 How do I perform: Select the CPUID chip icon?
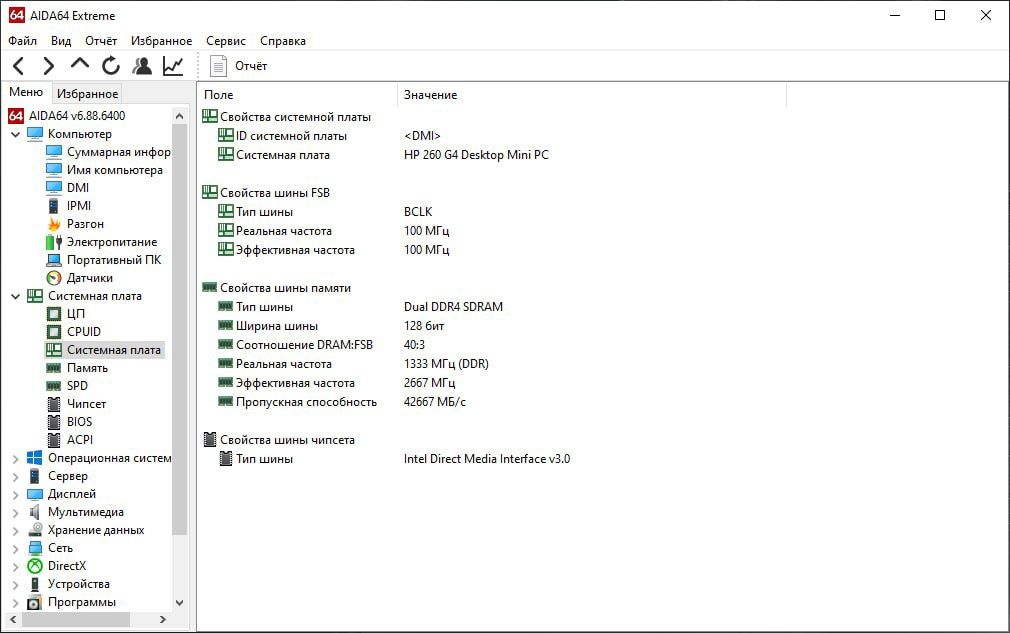pos(54,332)
